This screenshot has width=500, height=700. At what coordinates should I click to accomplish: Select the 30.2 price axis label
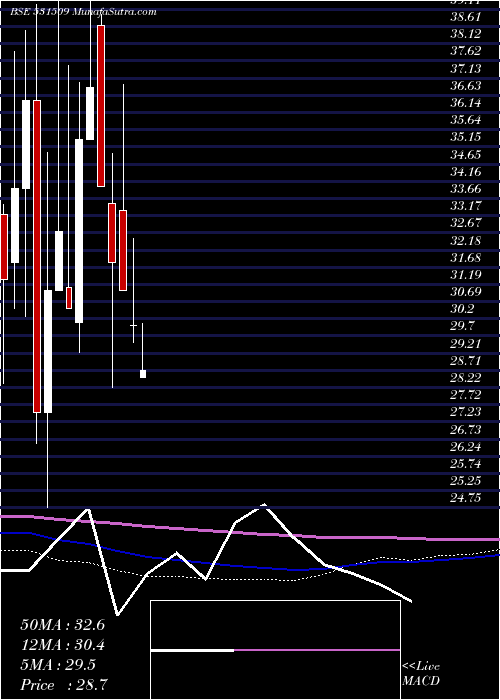(462, 309)
